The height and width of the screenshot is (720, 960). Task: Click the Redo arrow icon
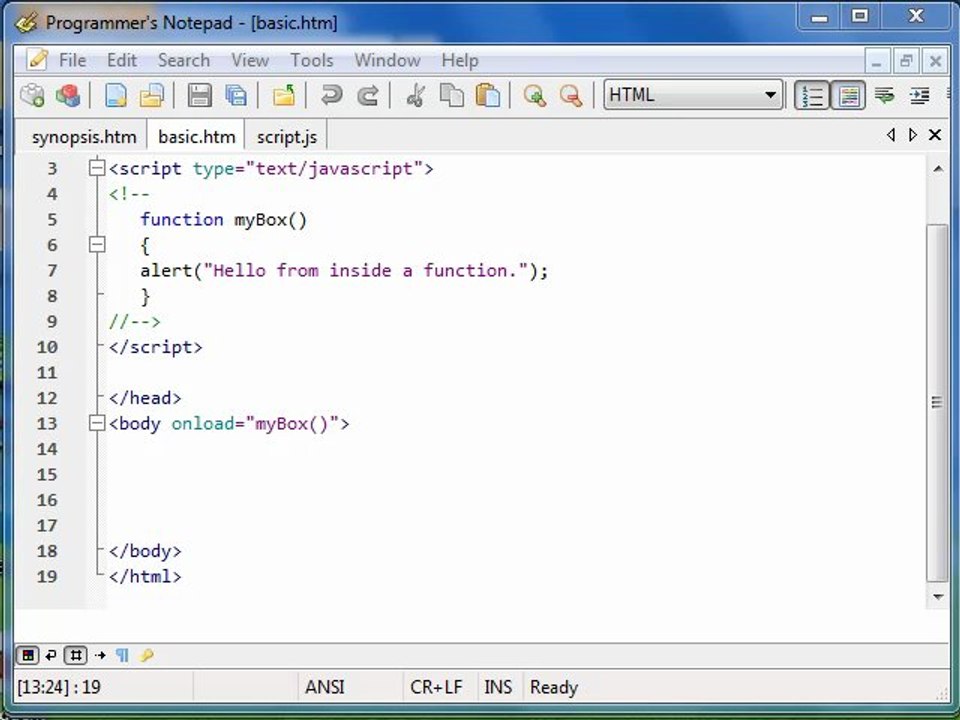(367, 96)
